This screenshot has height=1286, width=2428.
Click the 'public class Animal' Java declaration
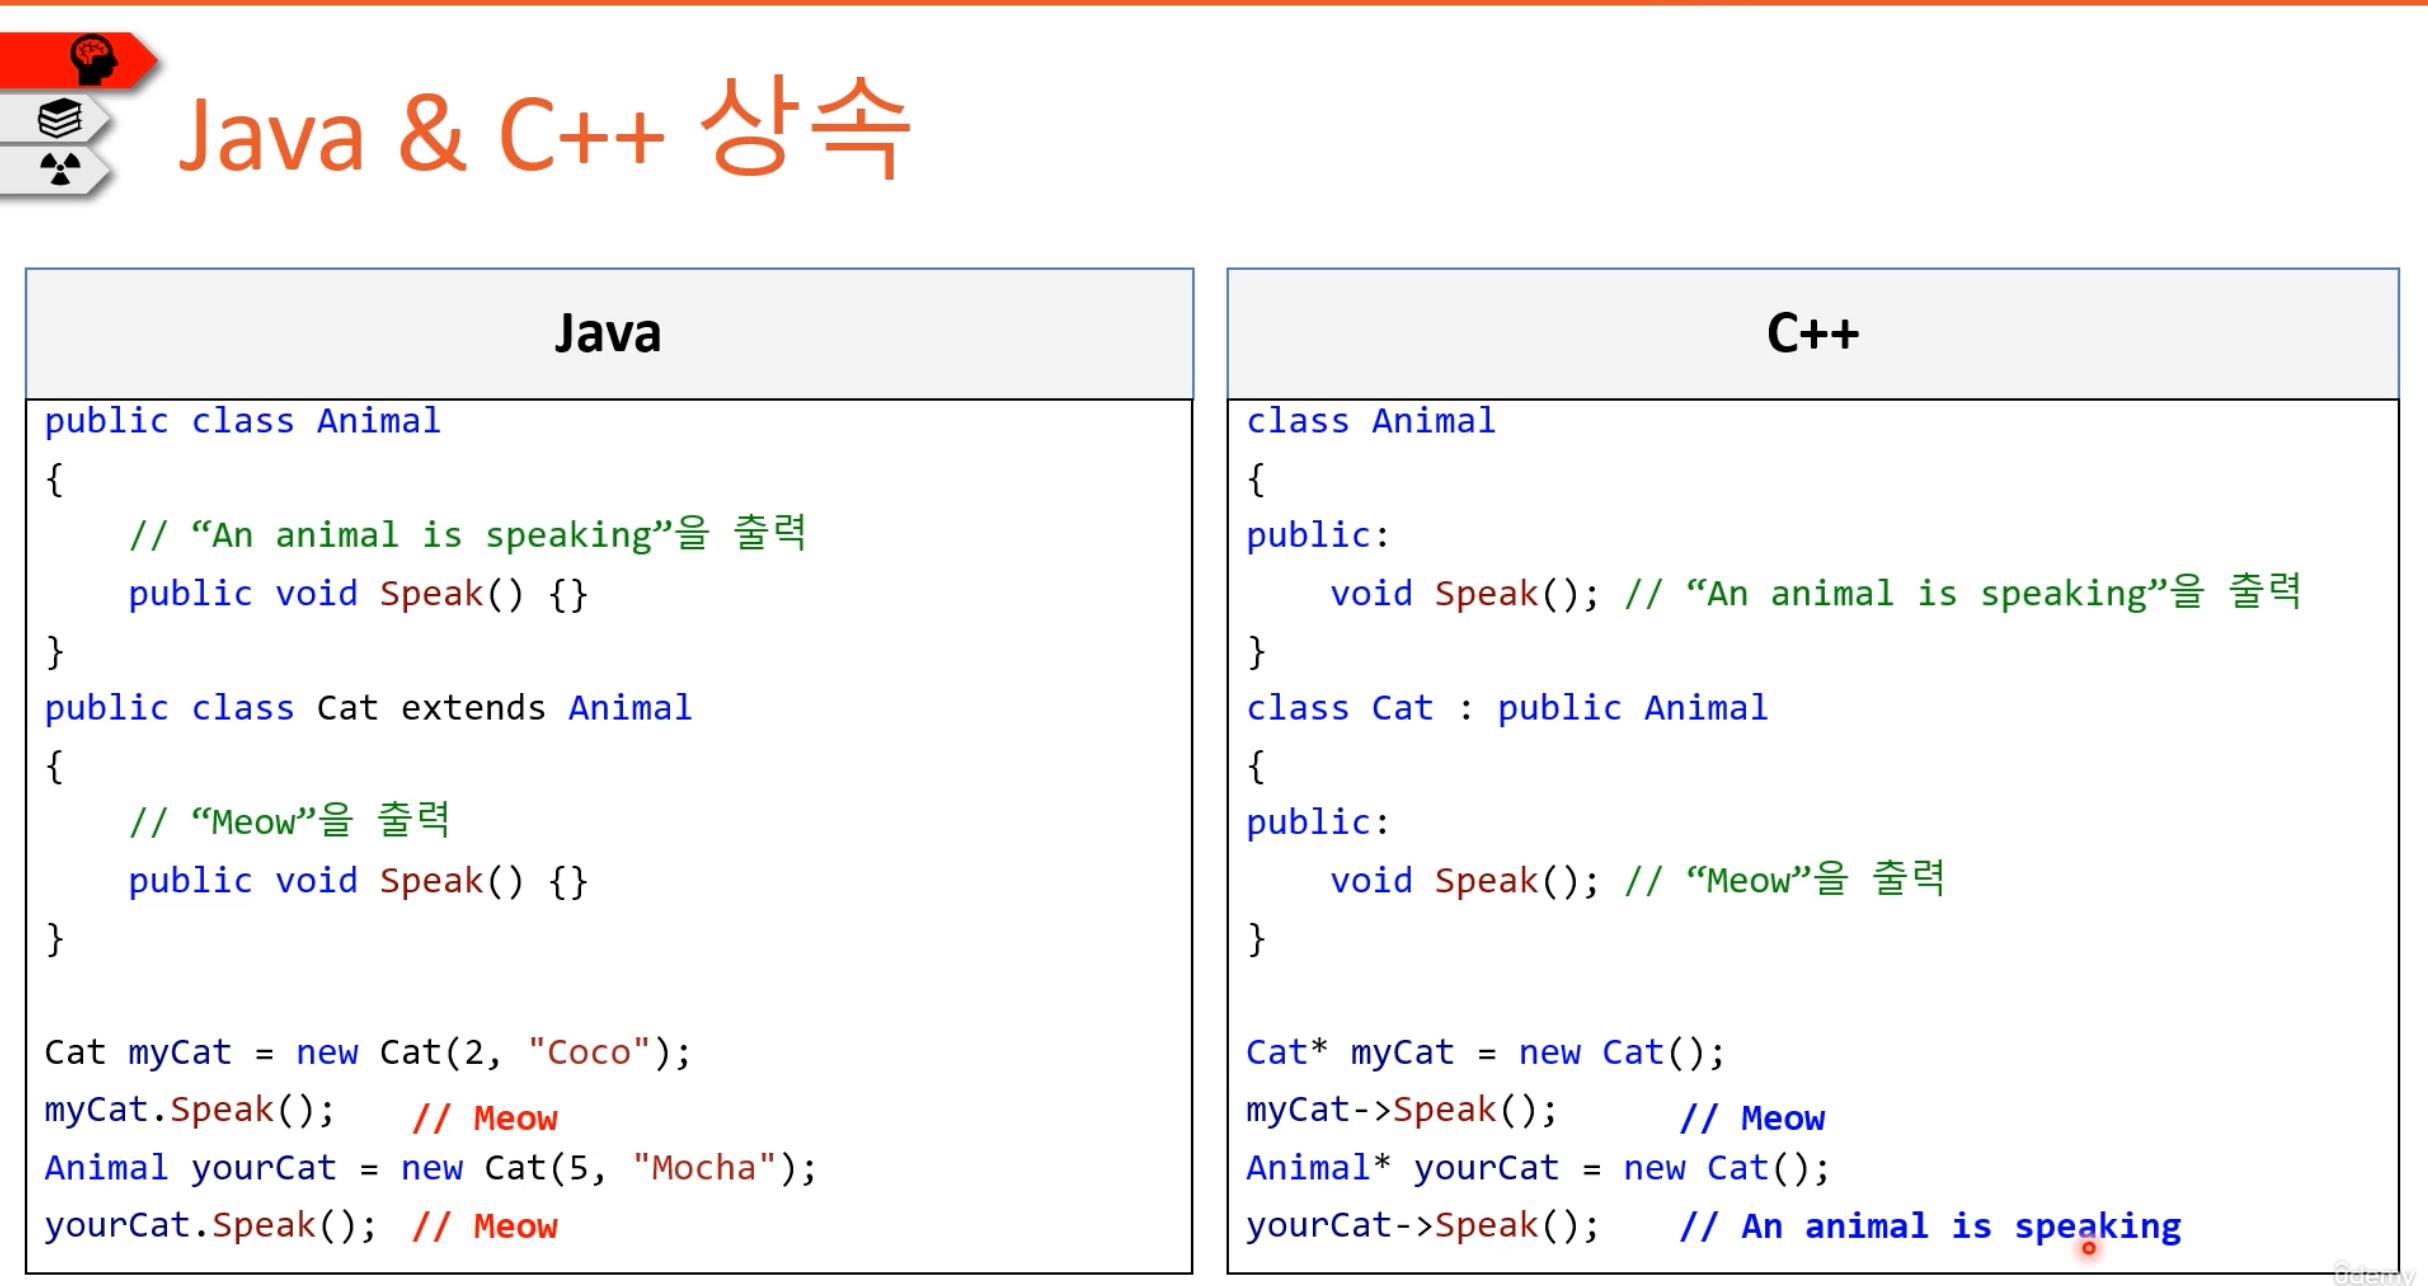242,421
